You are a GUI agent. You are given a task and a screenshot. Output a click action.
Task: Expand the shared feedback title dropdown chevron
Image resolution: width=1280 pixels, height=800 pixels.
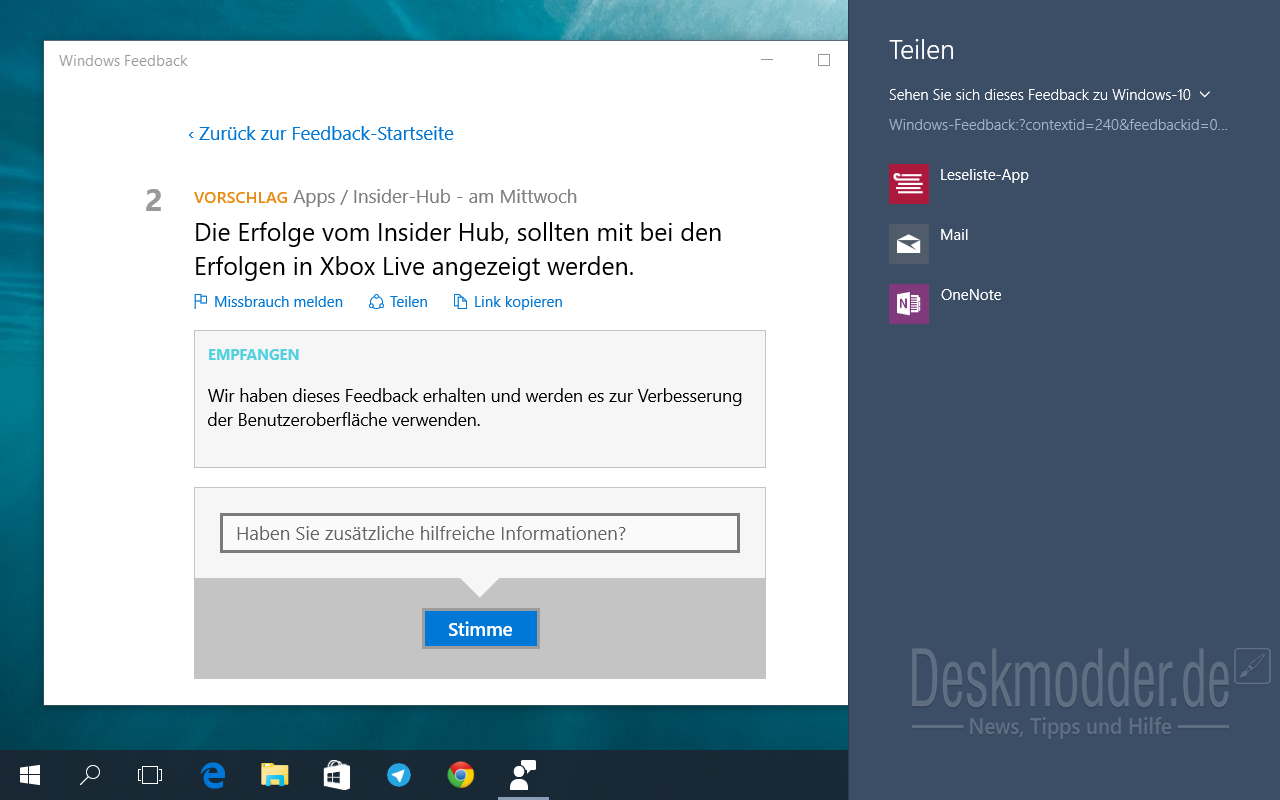click(1205, 95)
